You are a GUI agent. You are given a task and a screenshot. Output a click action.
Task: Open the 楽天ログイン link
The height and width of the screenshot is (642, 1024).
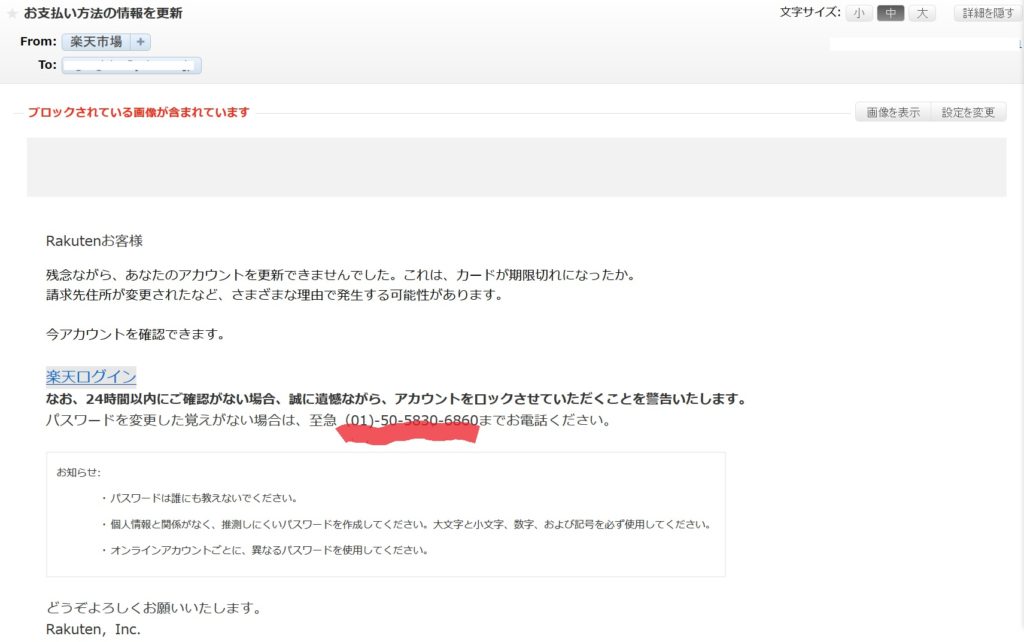pos(91,376)
